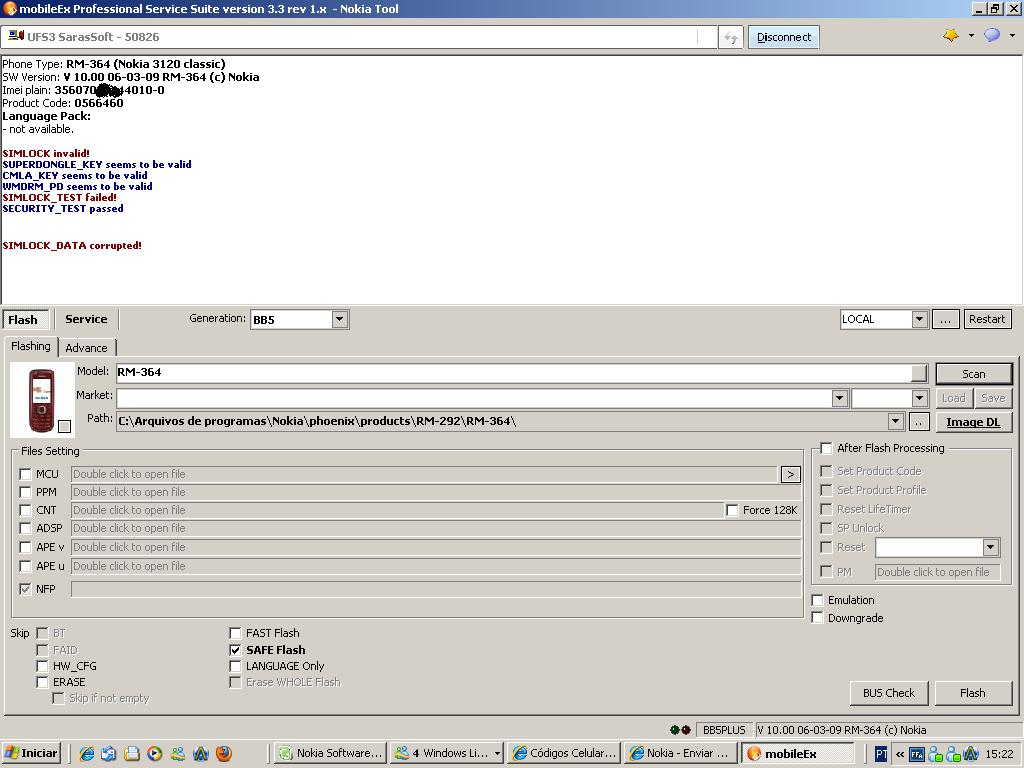Click the second Messenger tray icon

pos(953,754)
